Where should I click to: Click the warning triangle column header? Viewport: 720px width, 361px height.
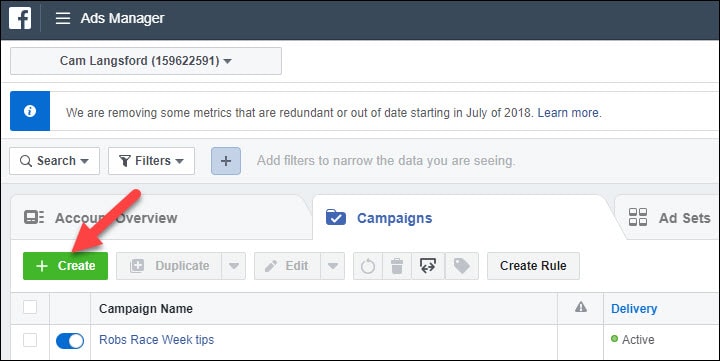581,307
